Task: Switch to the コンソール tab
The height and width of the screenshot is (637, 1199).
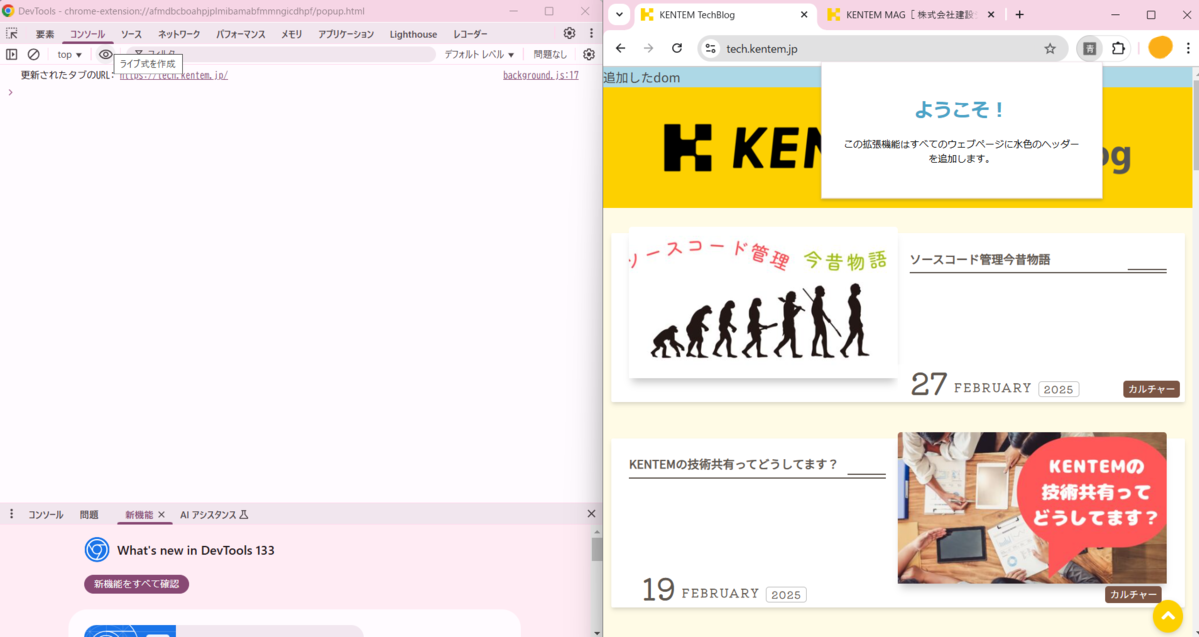Action: coord(88,34)
